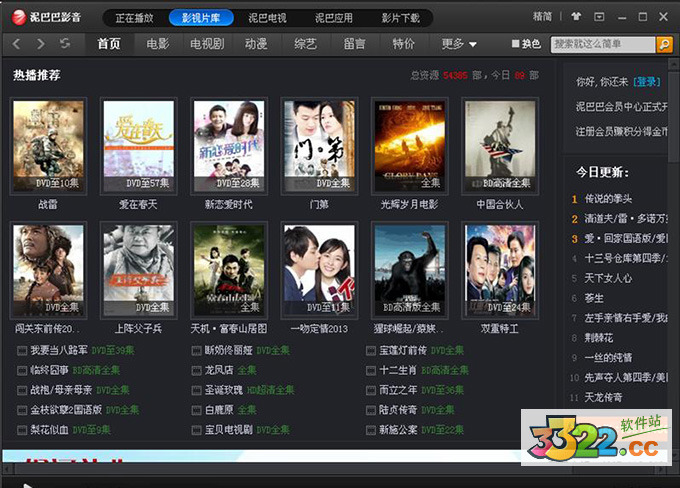Click the search input field
The height and width of the screenshot is (488, 680).
[x=603, y=44]
